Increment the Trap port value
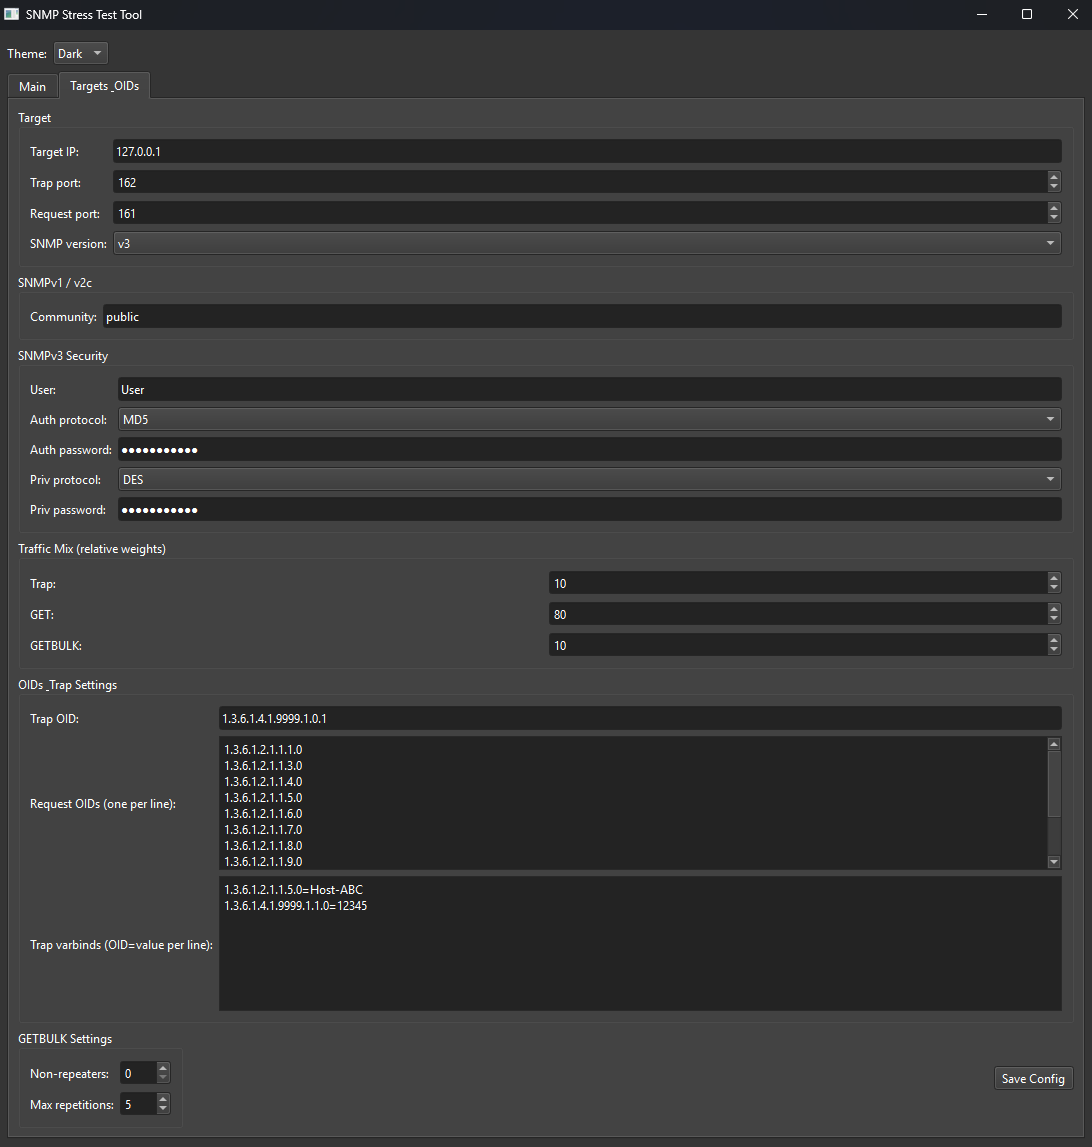The height and width of the screenshot is (1147, 1092). [x=1053, y=177]
